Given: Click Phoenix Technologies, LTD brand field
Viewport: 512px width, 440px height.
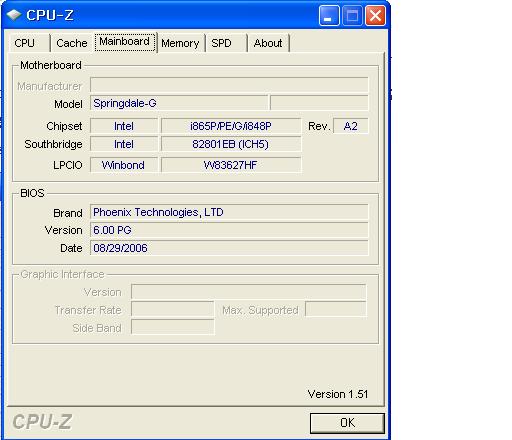Looking at the screenshot, I should click(229, 212).
